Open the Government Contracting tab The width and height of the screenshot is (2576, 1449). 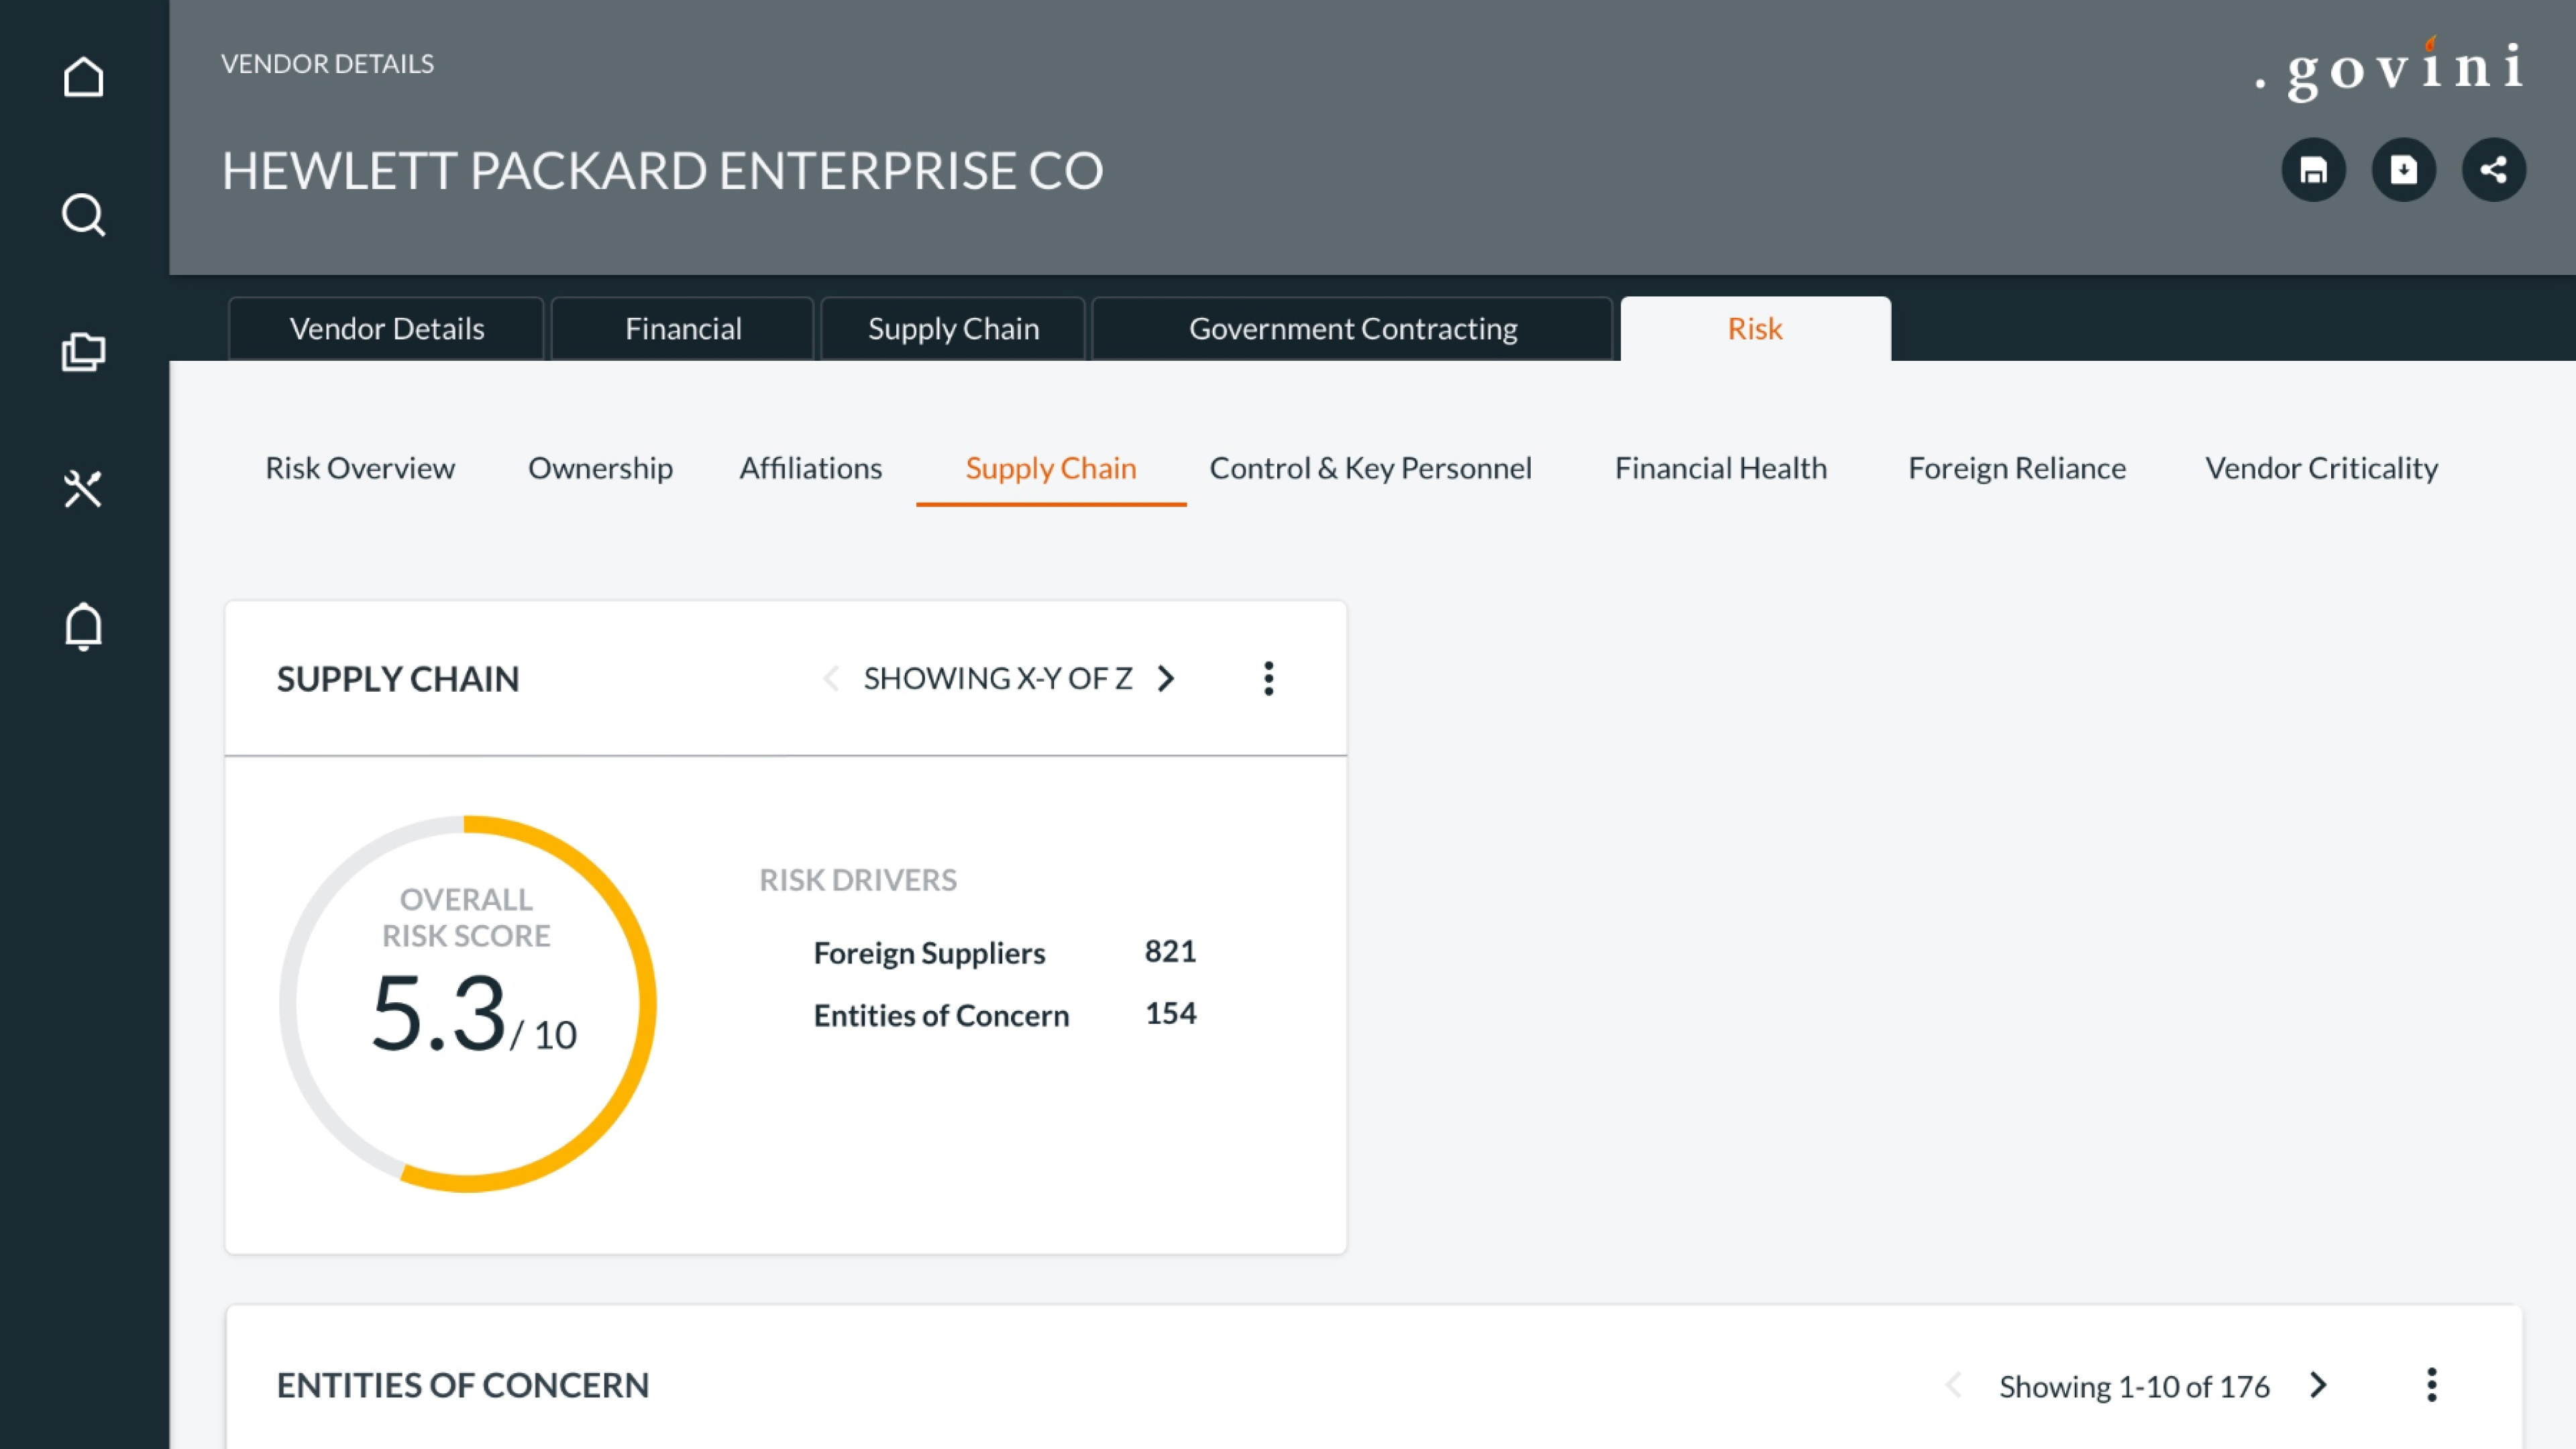point(1352,329)
